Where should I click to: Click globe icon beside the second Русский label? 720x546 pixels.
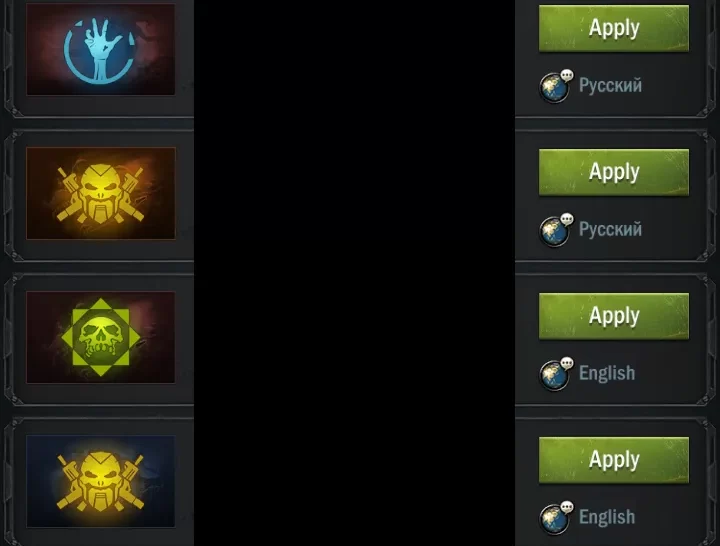pyautogui.click(x=556, y=230)
